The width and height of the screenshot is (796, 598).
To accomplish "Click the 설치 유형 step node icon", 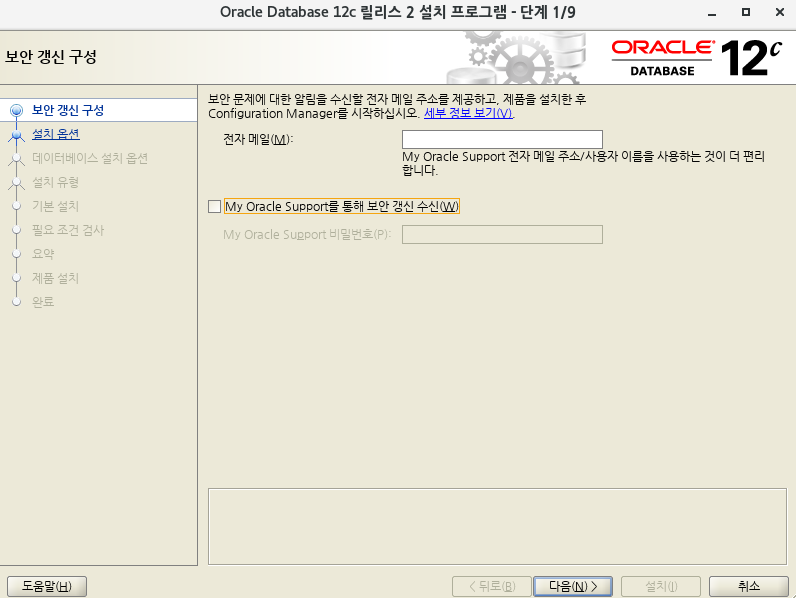I will click(x=16, y=182).
